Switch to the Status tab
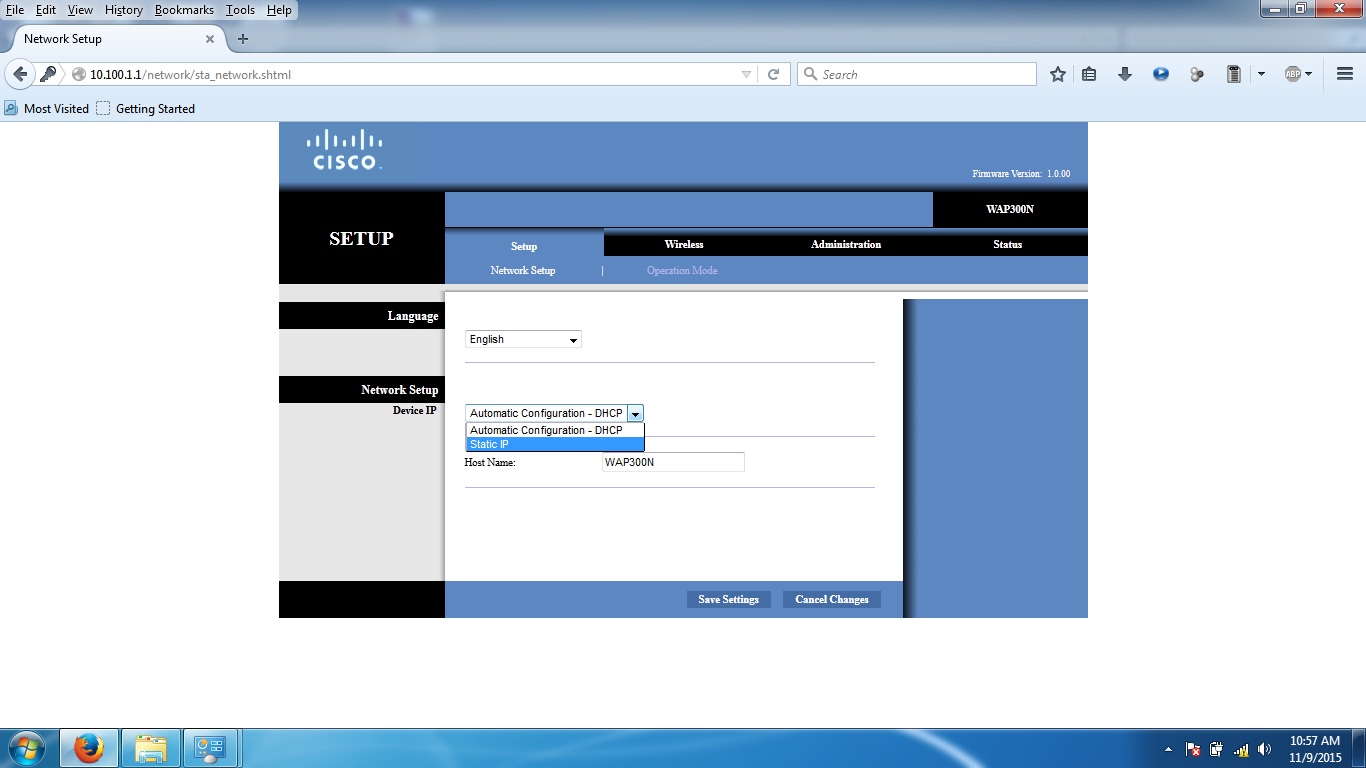Screen dimensions: 1366x768 click(1008, 244)
